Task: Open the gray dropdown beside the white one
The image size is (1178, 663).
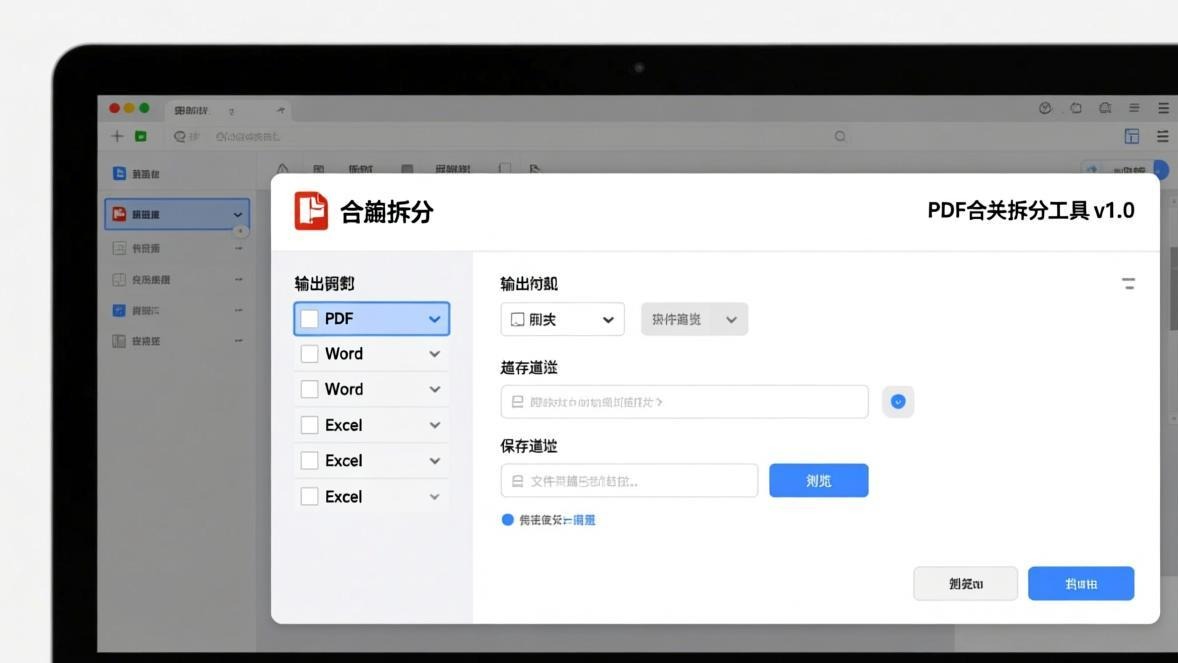Action: [x=694, y=319]
